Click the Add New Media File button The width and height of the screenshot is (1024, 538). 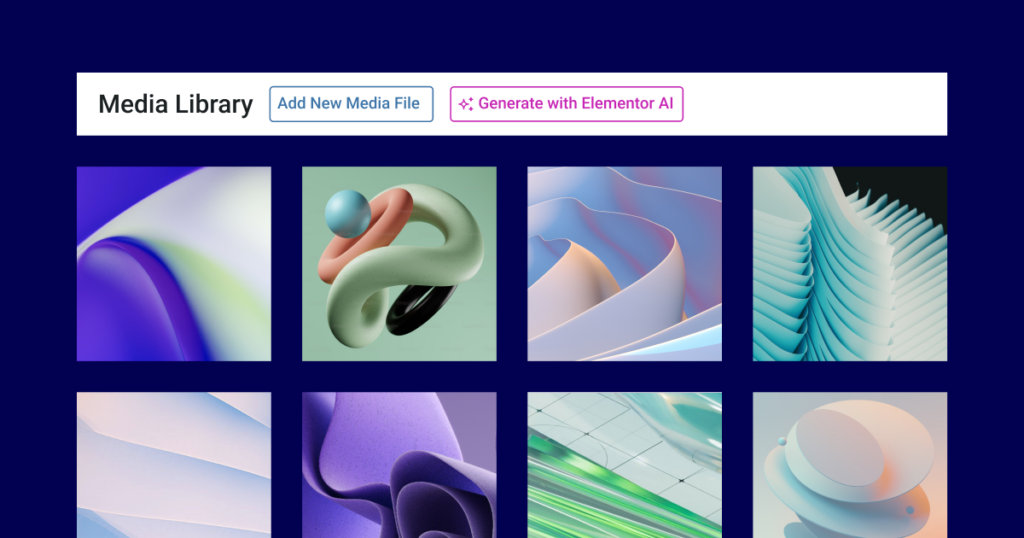click(351, 104)
